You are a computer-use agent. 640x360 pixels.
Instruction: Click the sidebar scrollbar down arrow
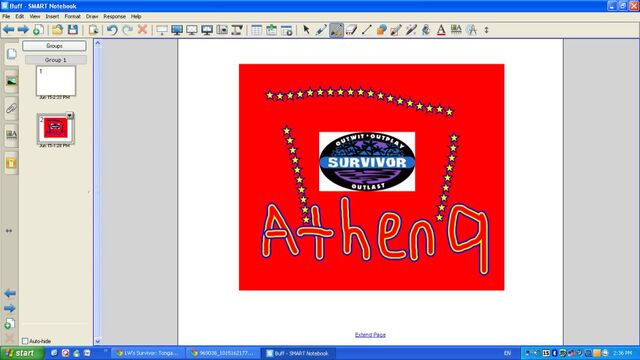98,341
